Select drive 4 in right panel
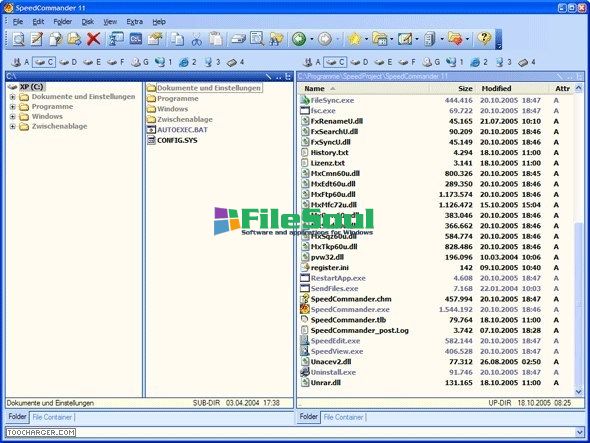The height and width of the screenshot is (443, 590). [527, 62]
